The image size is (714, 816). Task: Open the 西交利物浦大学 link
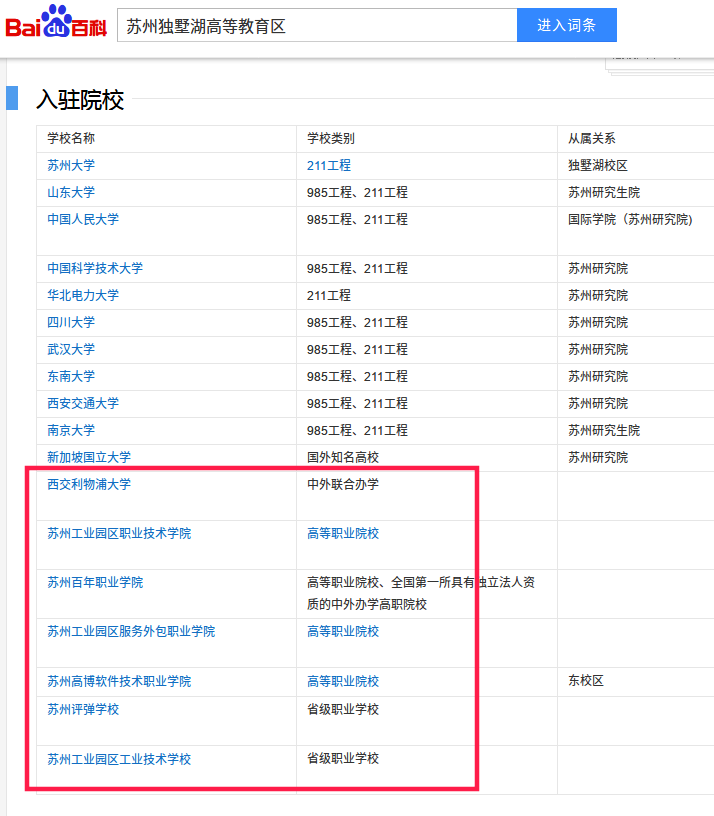tap(89, 484)
